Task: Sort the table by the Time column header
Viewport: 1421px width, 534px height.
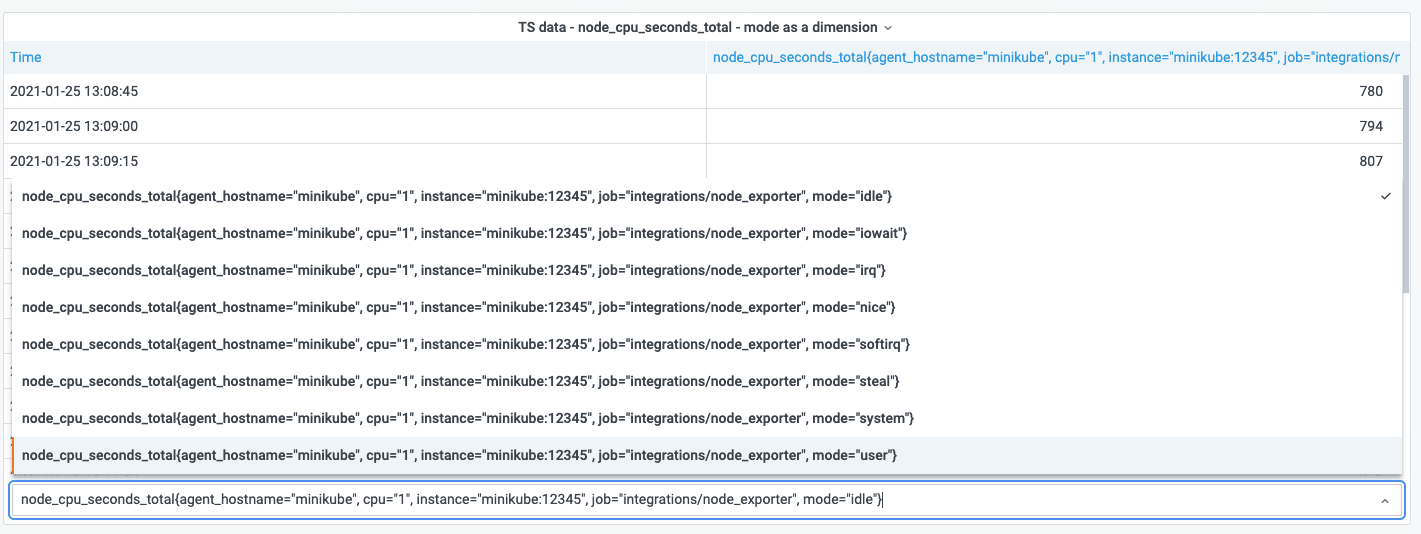Action: pyautogui.click(x=26, y=58)
